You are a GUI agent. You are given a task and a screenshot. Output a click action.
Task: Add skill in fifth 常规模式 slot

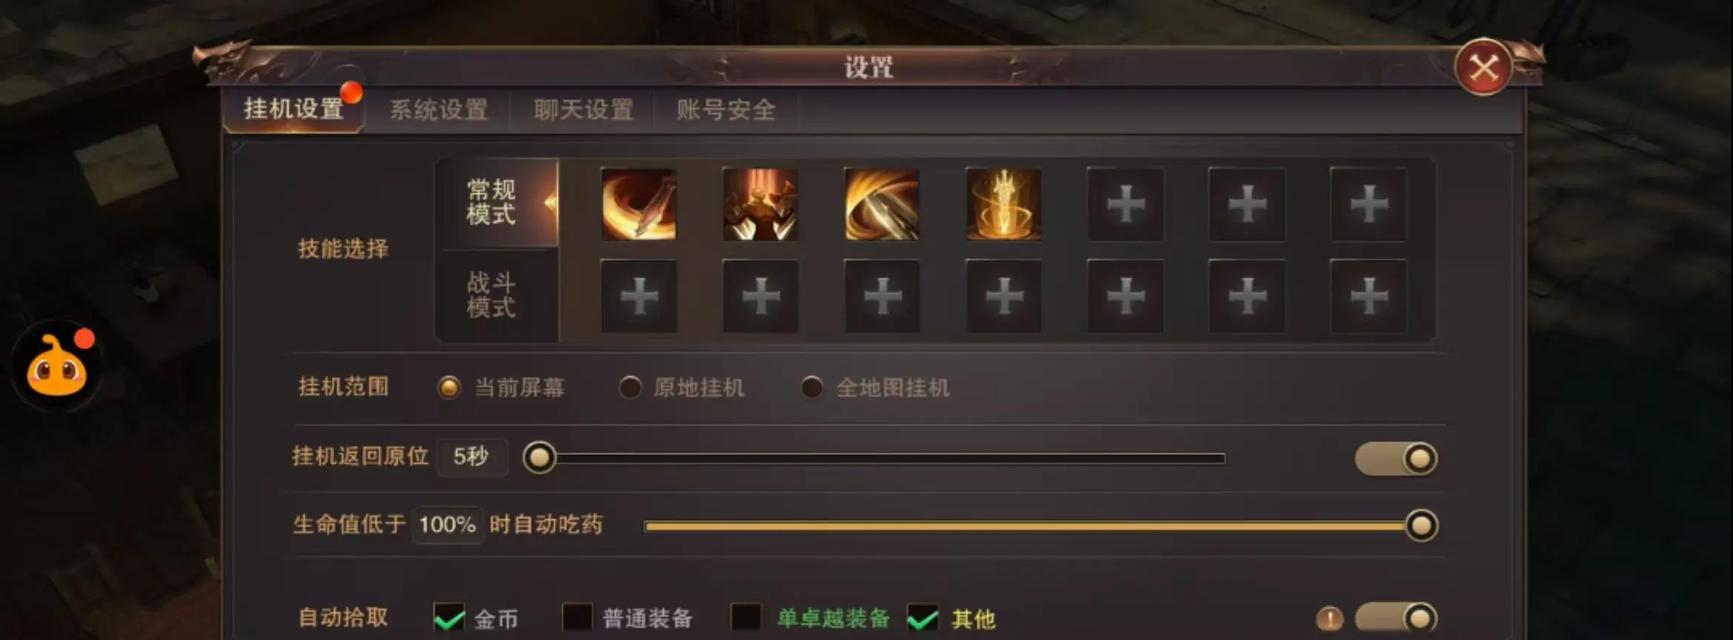(1126, 205)
